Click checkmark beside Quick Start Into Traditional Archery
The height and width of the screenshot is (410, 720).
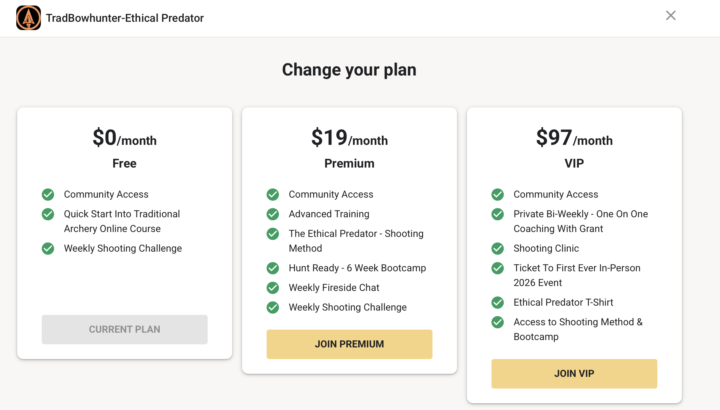pos(48,214)
